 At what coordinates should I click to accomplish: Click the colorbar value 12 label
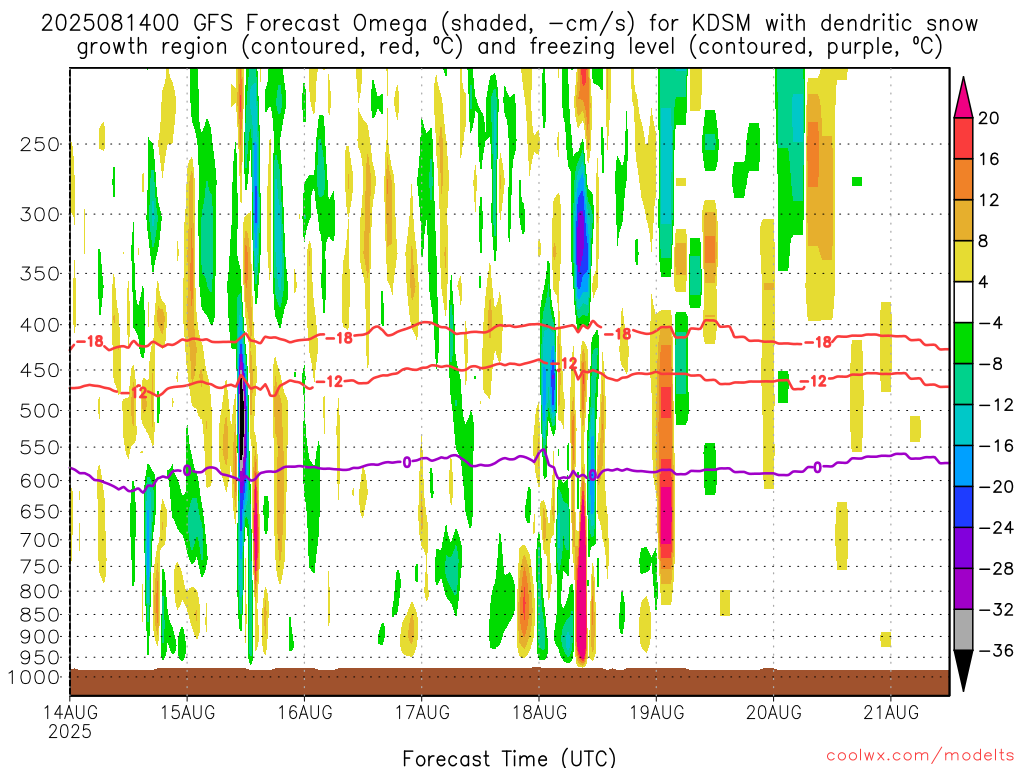[x=989, y=200]
